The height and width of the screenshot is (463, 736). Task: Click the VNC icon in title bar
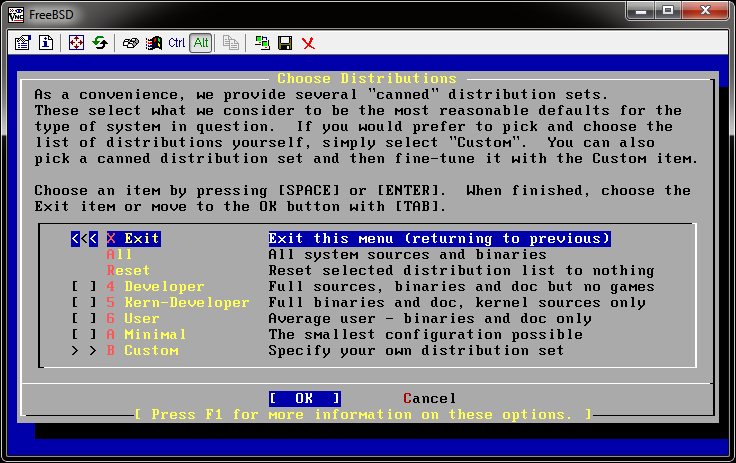16,15
